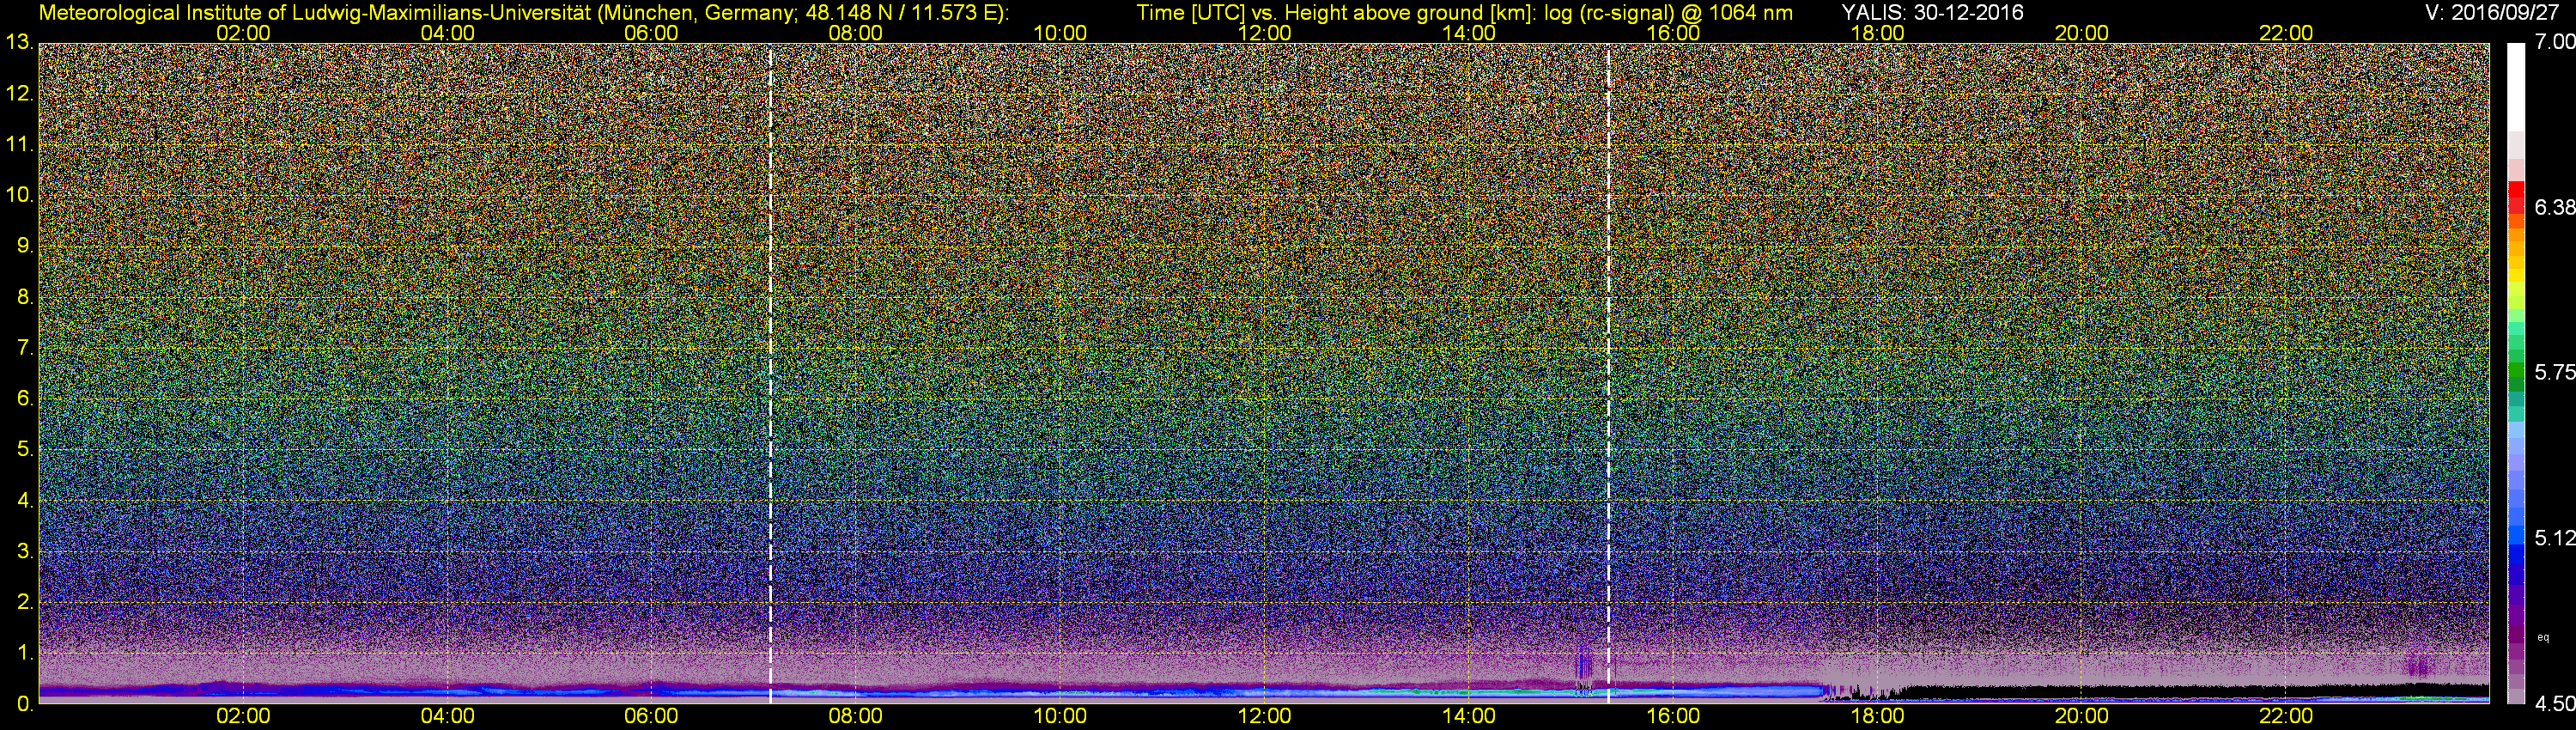Click the Meteorological Institute title text
The width and height of the screenshot is (2576, 730).
(523, 12)
